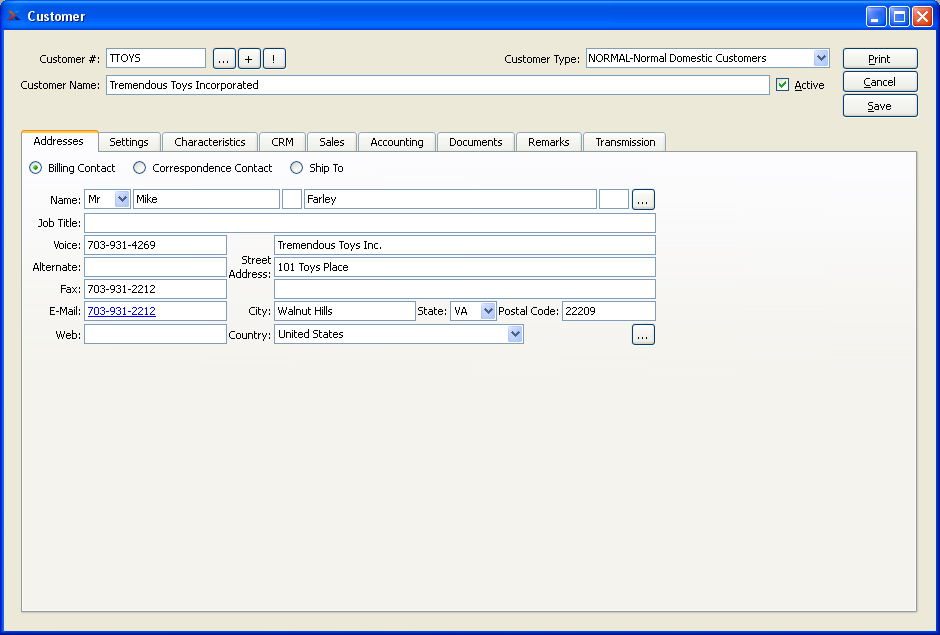Viewport: 940px width, 635px height.
Task: Click the City field containing Walnut Hills
Action: tap(345, 311)
